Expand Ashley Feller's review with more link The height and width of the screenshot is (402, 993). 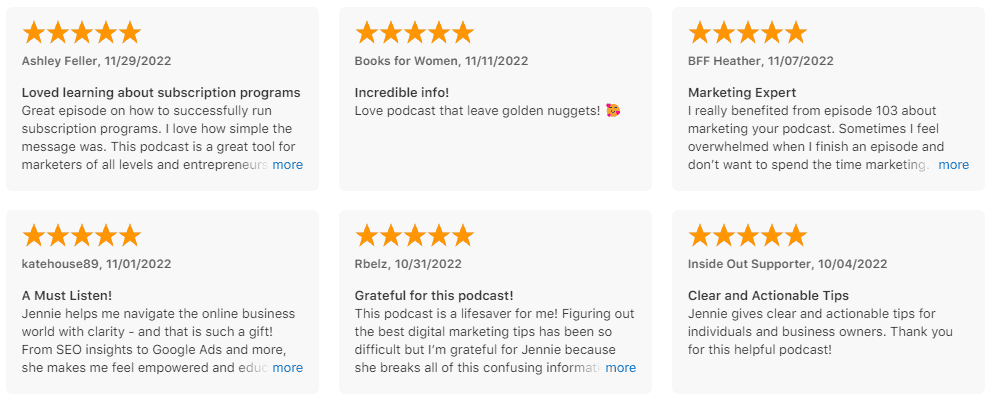(288, 165)
